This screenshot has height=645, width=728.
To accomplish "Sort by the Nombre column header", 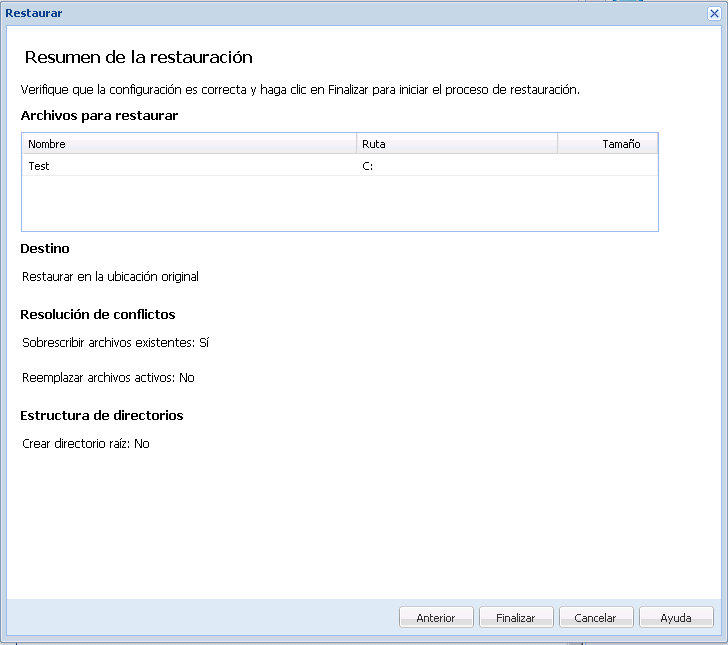I will point(189,144).
